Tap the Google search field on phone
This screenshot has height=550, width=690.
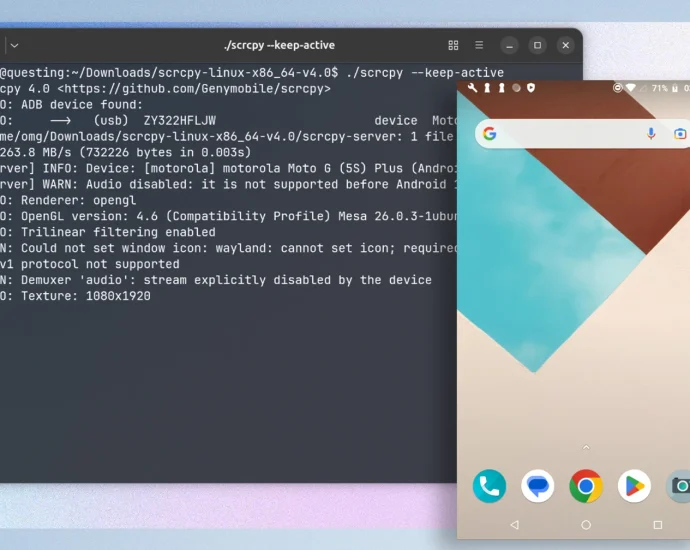coord(582,133)
